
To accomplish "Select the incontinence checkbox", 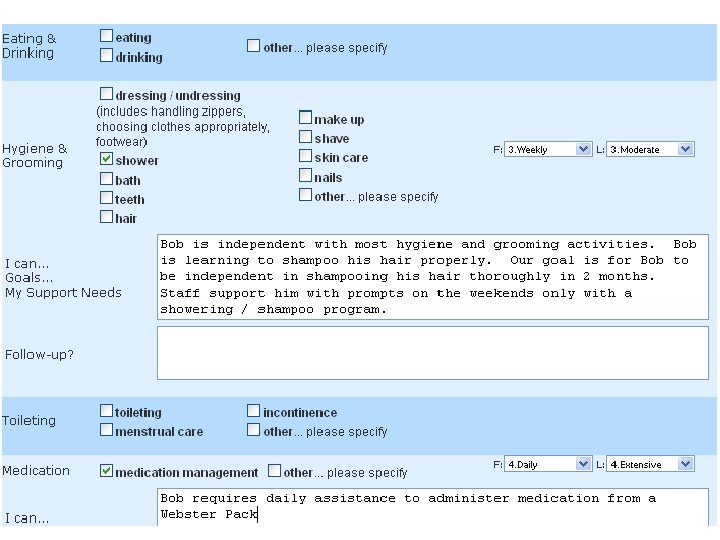I will [x=253, y=411].
